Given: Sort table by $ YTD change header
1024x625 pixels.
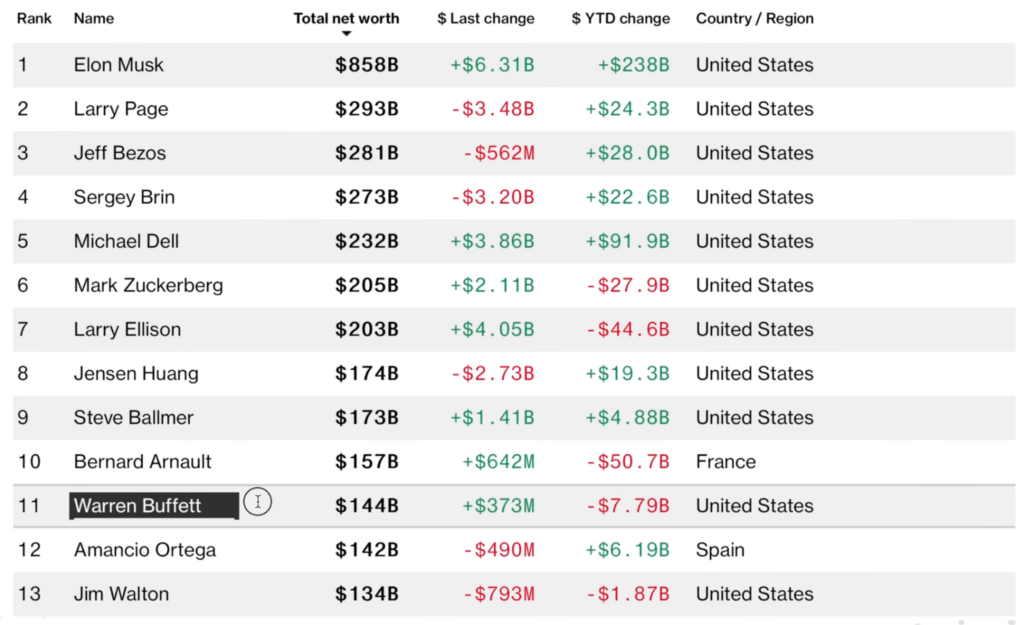Looking at the screenshot, I should pos(620,18).
